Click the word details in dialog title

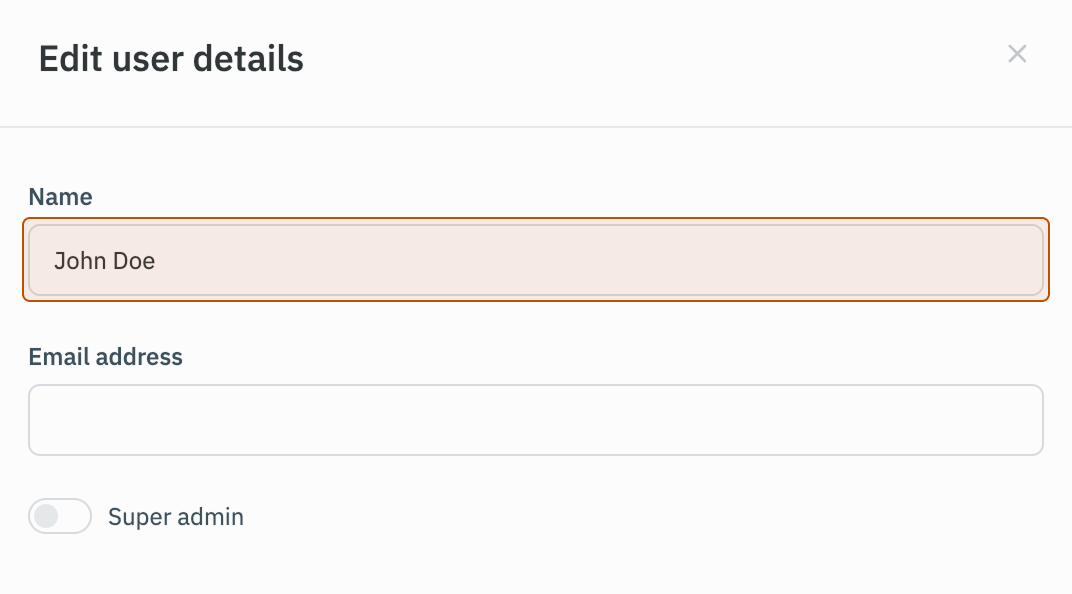pos(248,59)
